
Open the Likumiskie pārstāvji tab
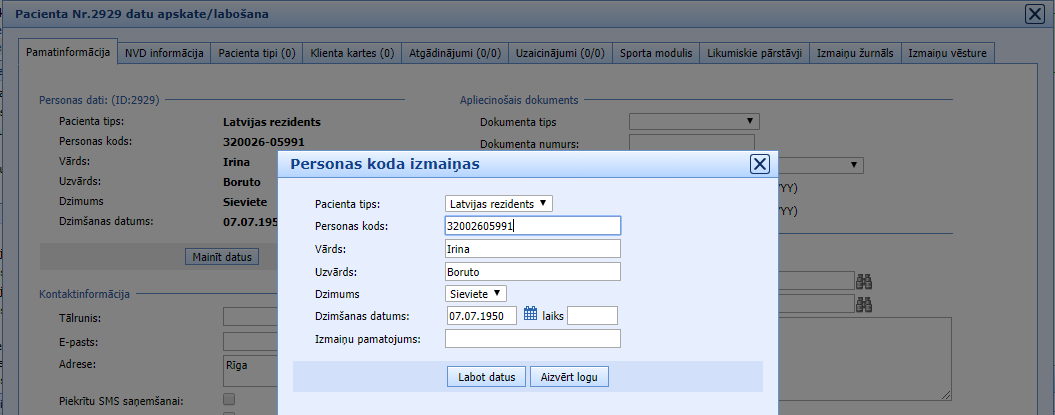(x=753, y=53)
